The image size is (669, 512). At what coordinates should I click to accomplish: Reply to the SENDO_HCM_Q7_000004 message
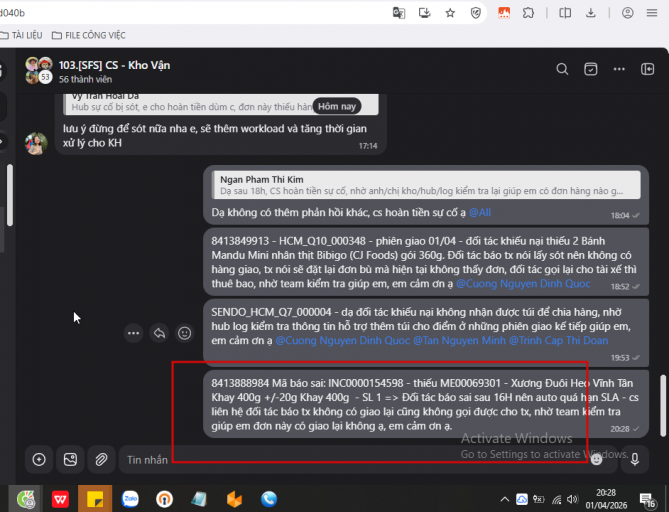[159, 333]
